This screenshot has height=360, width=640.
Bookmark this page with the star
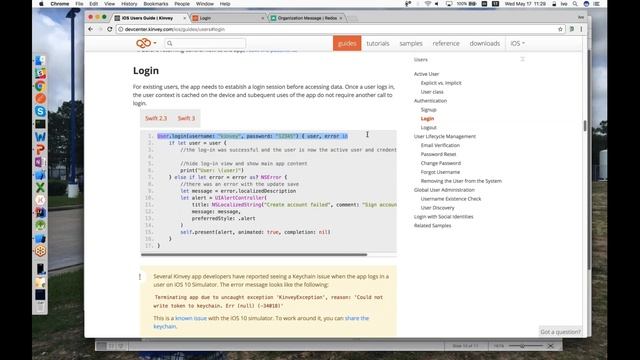[560, 29]
